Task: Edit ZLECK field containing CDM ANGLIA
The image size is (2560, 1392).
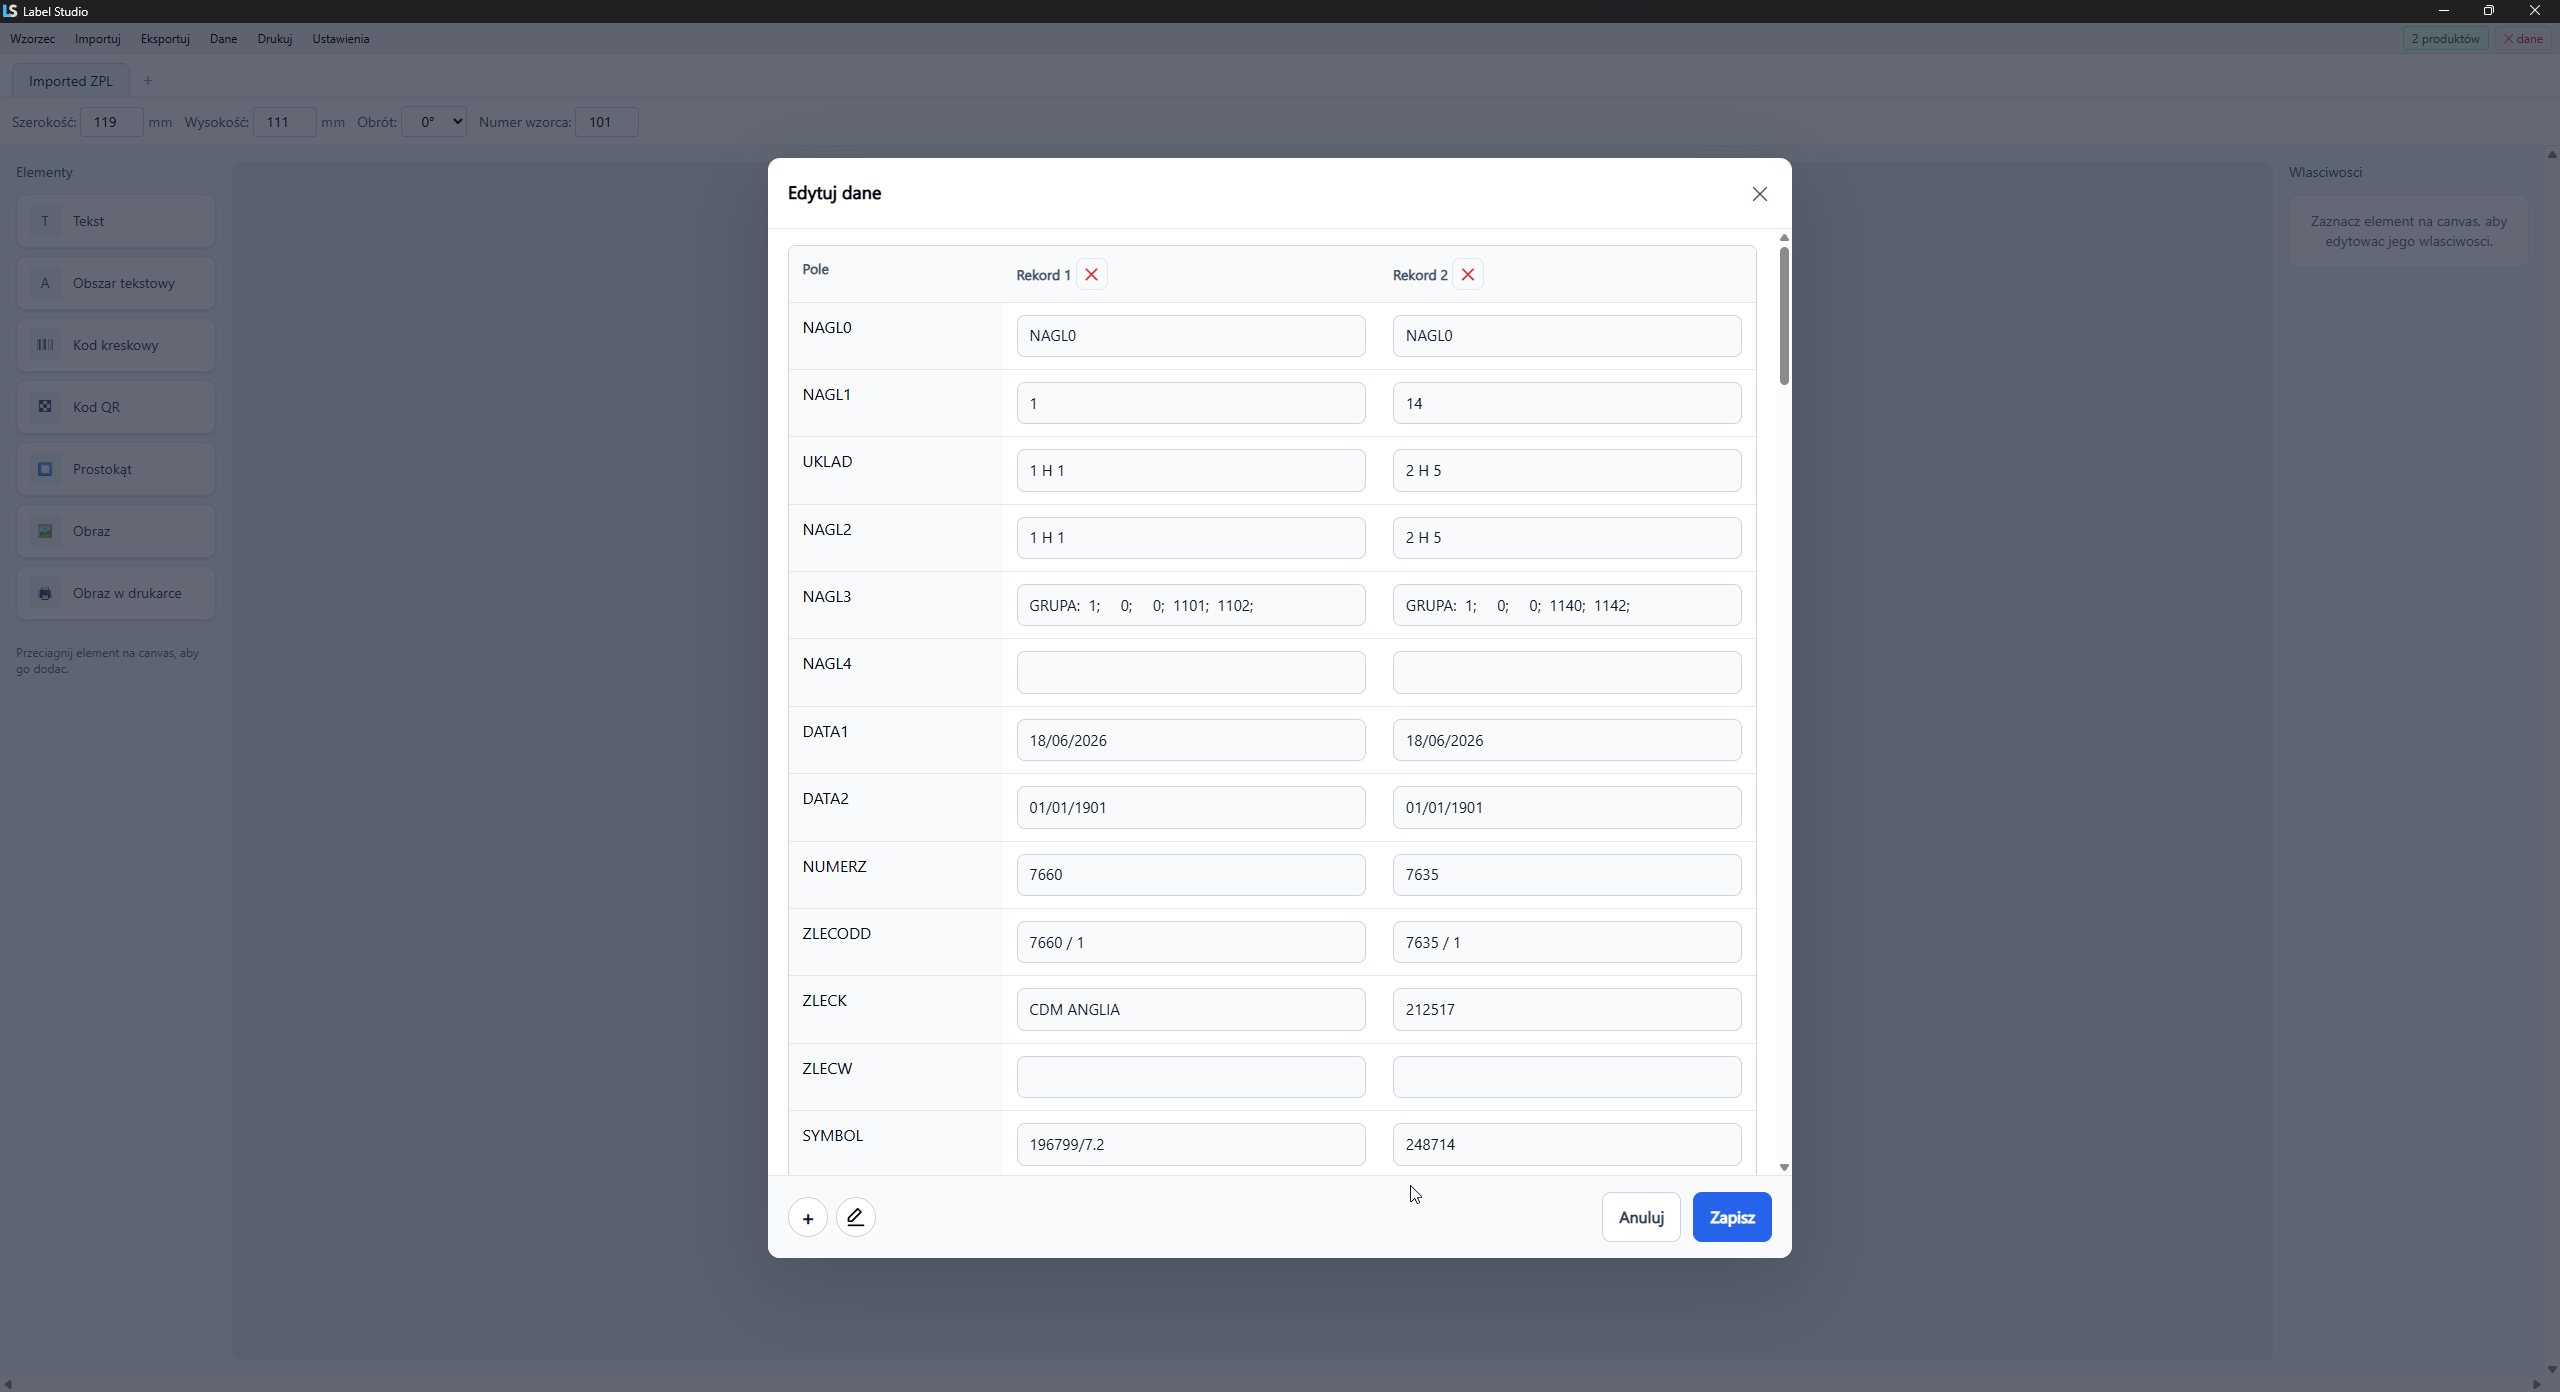Action: coord(1190,1009)
